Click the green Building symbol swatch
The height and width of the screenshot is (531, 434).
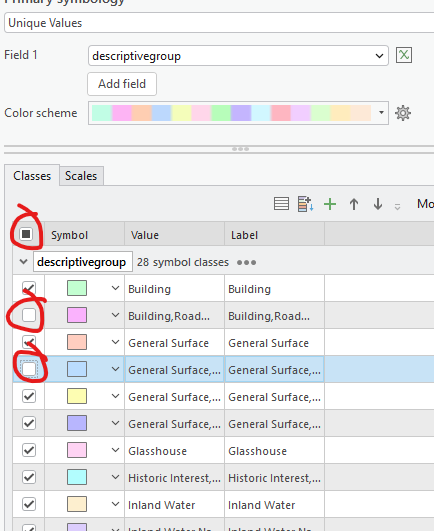tap(77, 288)
